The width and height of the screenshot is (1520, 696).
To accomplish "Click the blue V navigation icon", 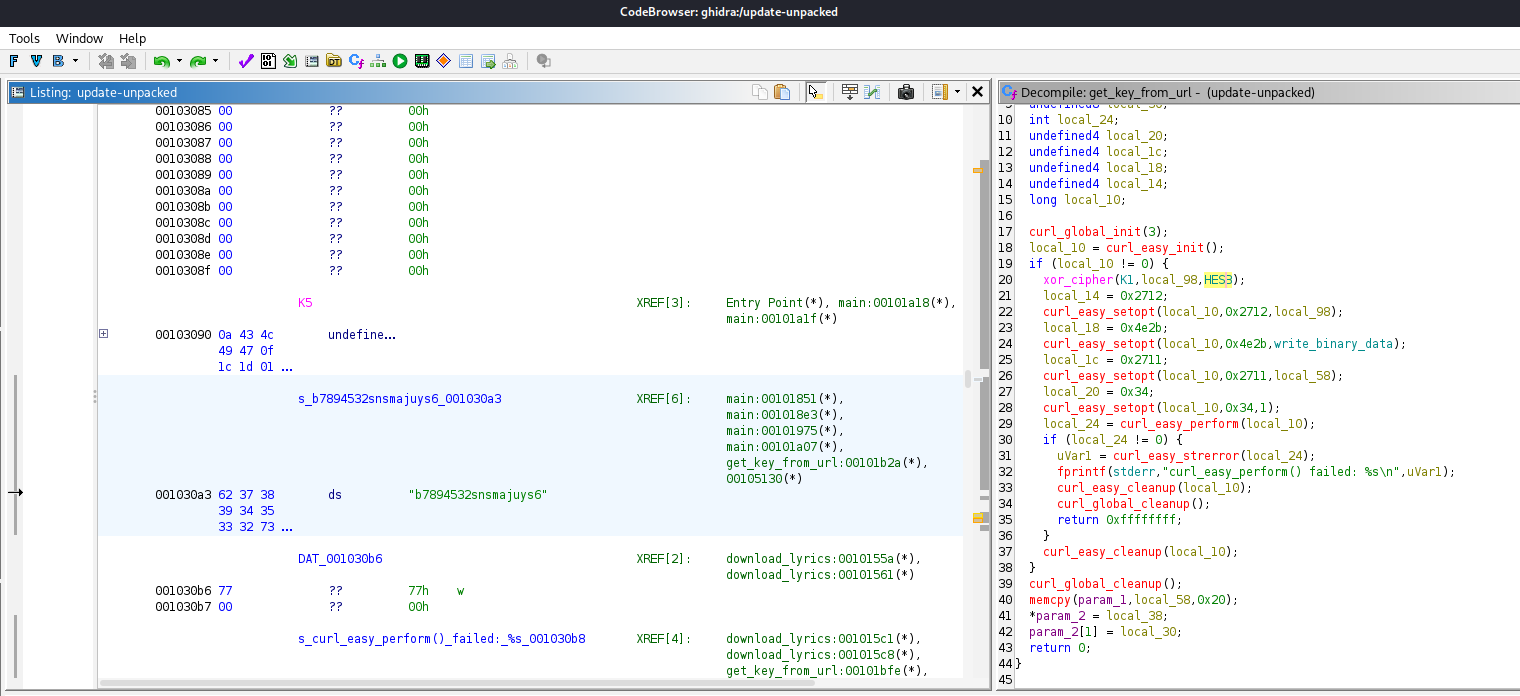I will click(x=37, y=61).
